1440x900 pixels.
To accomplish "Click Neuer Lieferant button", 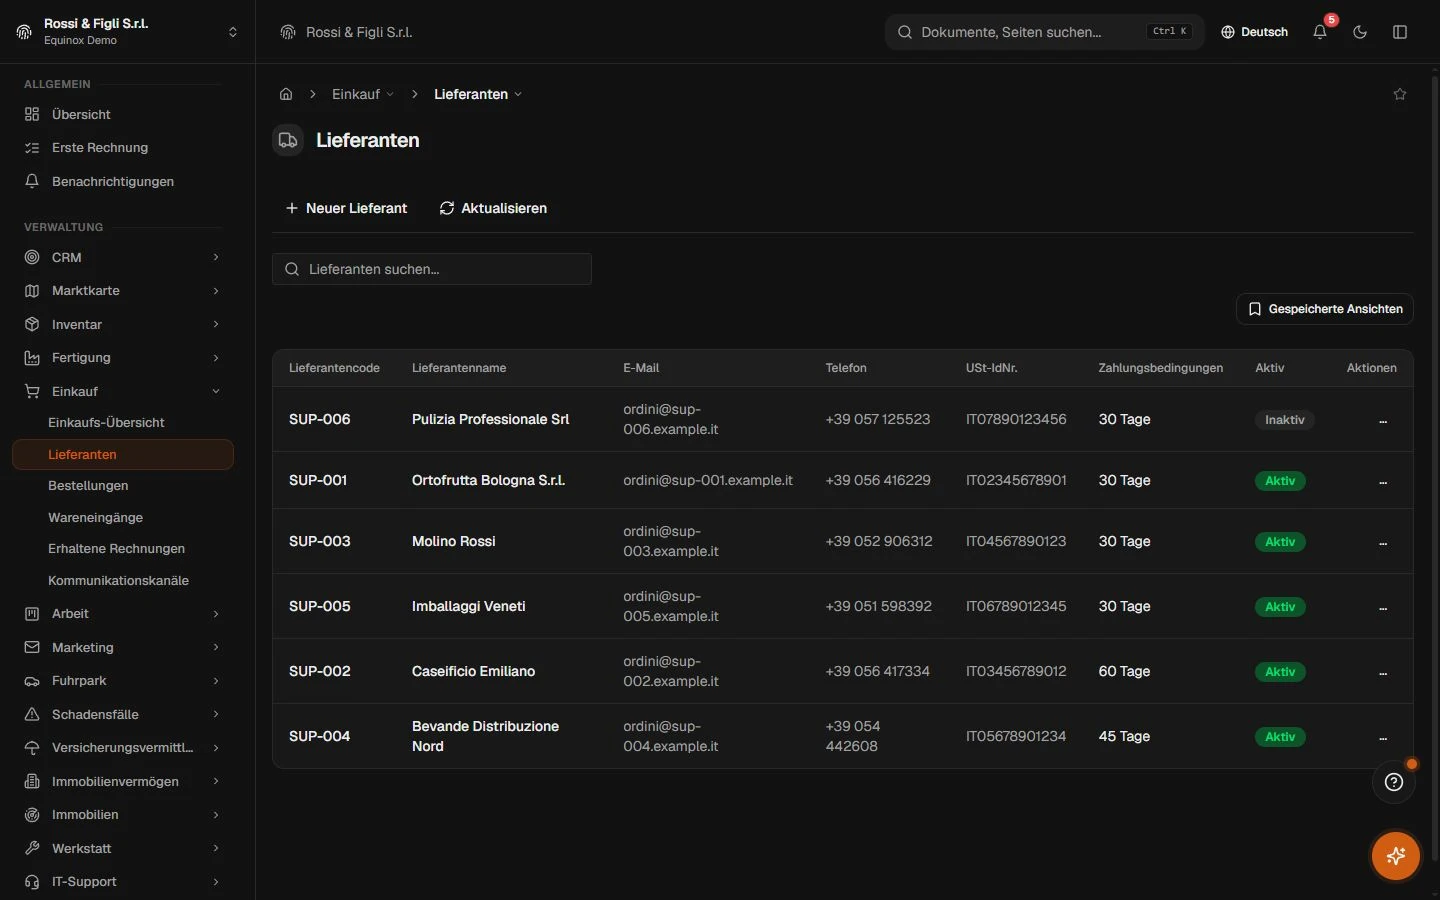I will click(x=346, y=208).
